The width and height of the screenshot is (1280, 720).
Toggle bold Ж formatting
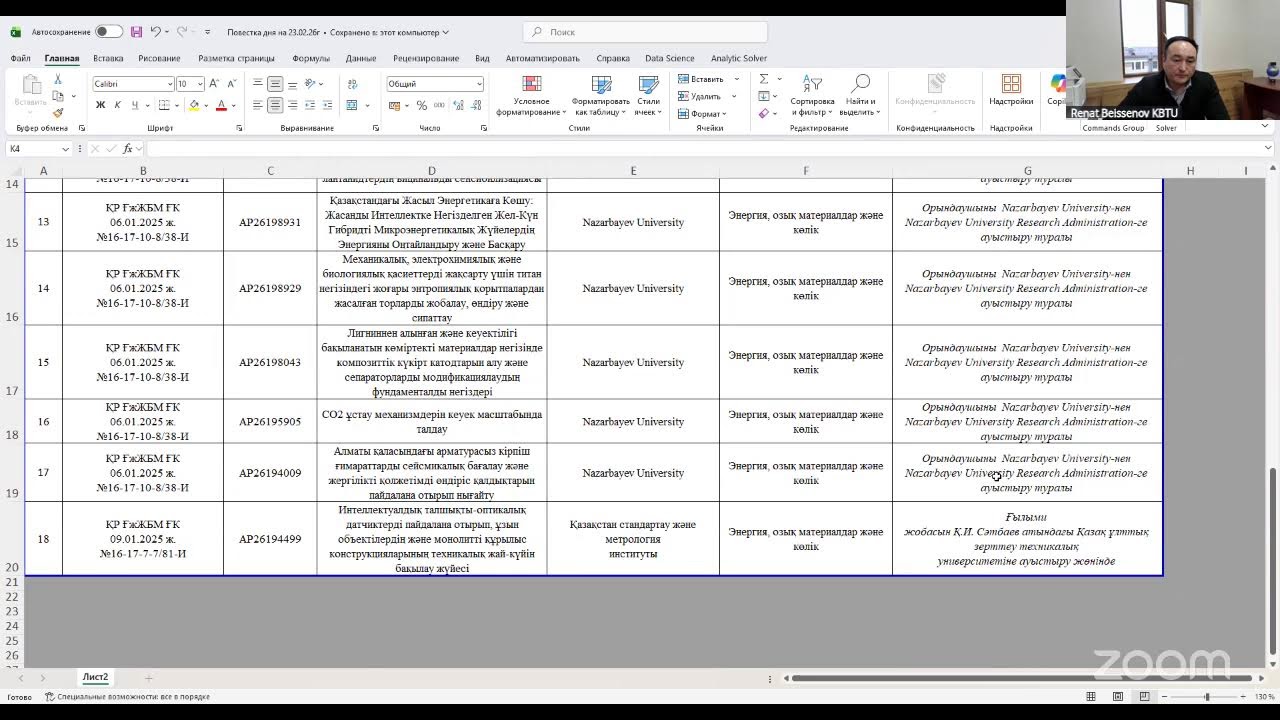point(100,105)
